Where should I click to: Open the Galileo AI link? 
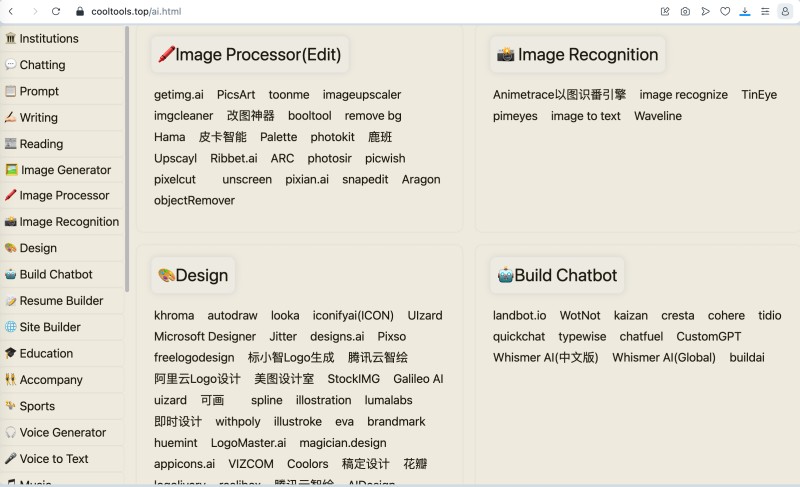[418, 379]
